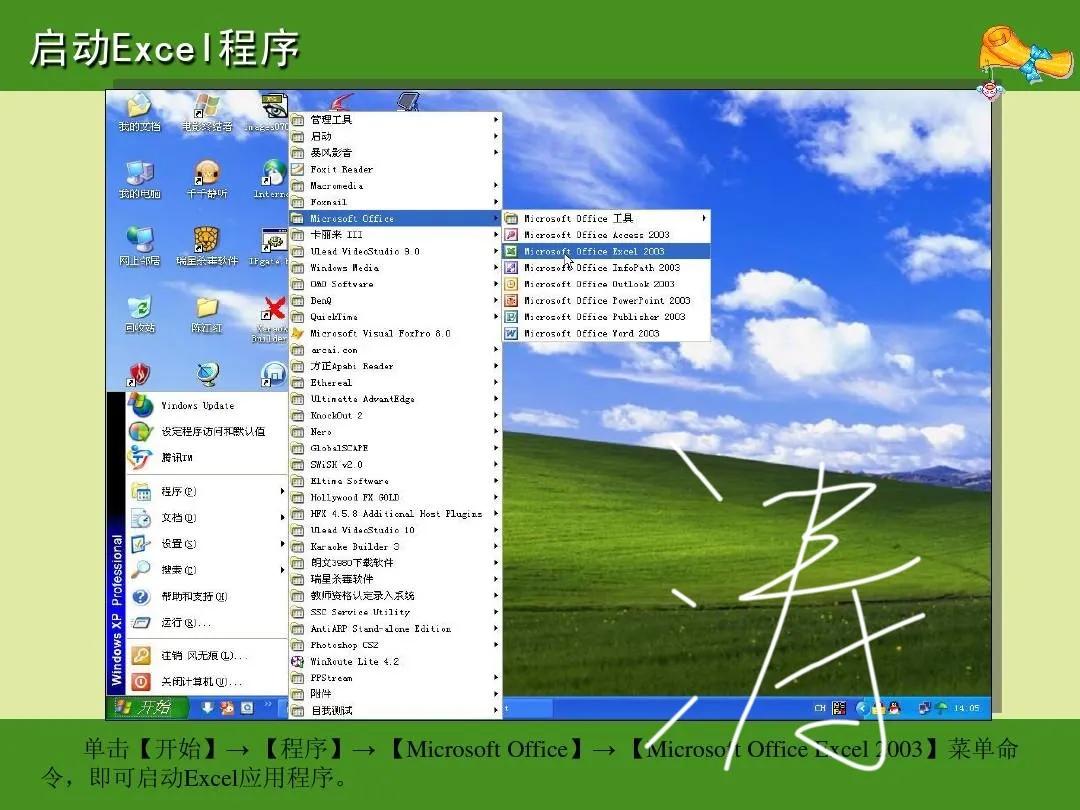Open Microsoft Office Publisher 2003

pyautogui.click(x=596, y=317)
